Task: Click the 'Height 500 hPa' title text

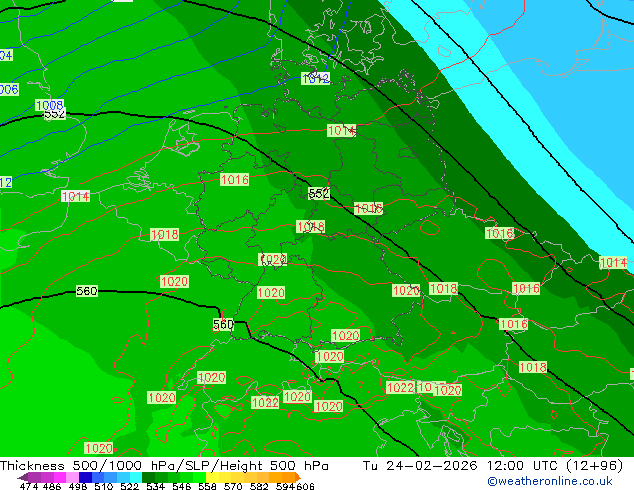Action: pos(274,466)
